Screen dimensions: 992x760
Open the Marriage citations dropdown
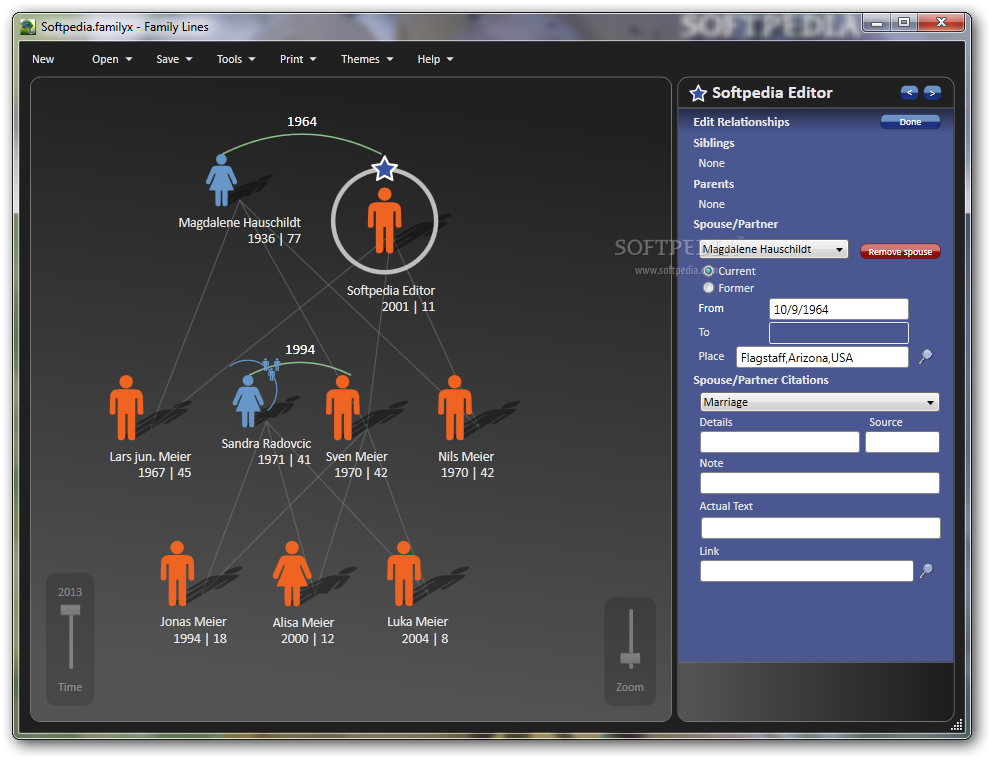[x=819, y=402]
